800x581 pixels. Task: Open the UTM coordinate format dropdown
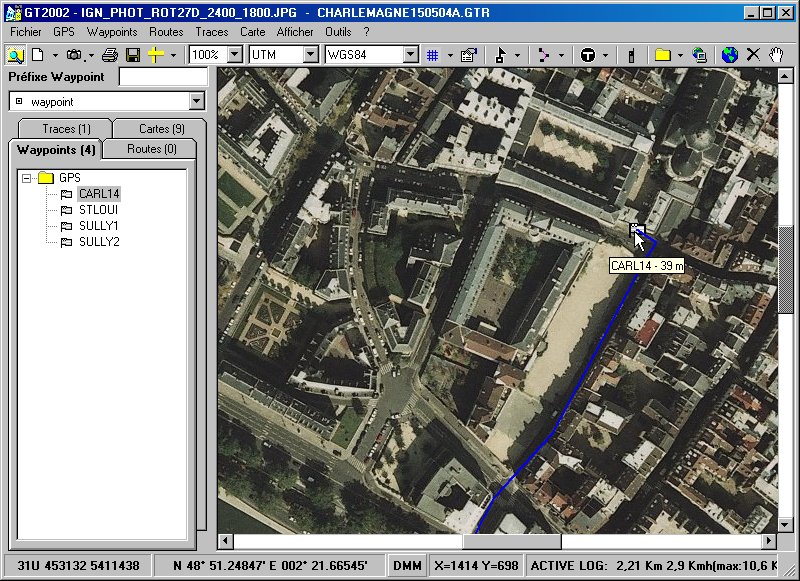tap(310, 55)
